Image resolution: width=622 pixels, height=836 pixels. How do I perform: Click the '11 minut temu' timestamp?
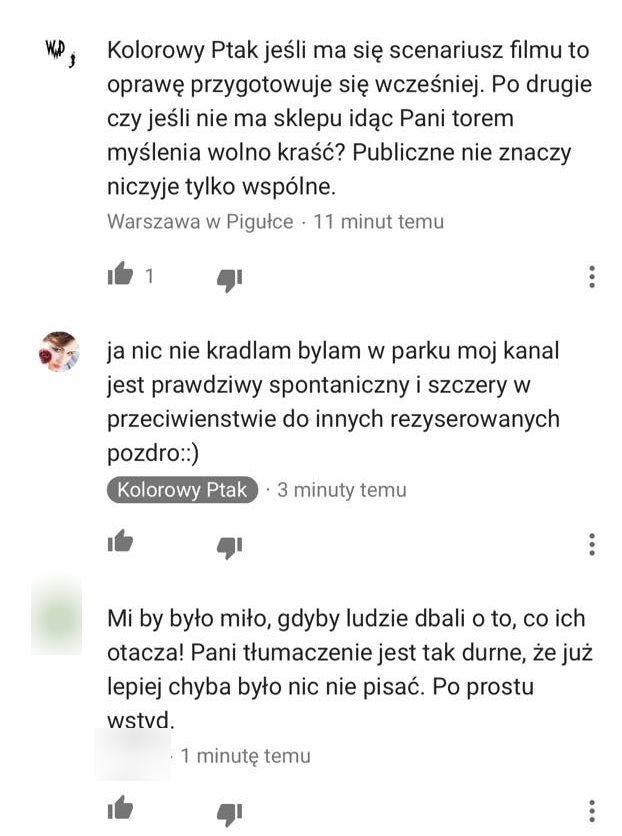(378, 221)
